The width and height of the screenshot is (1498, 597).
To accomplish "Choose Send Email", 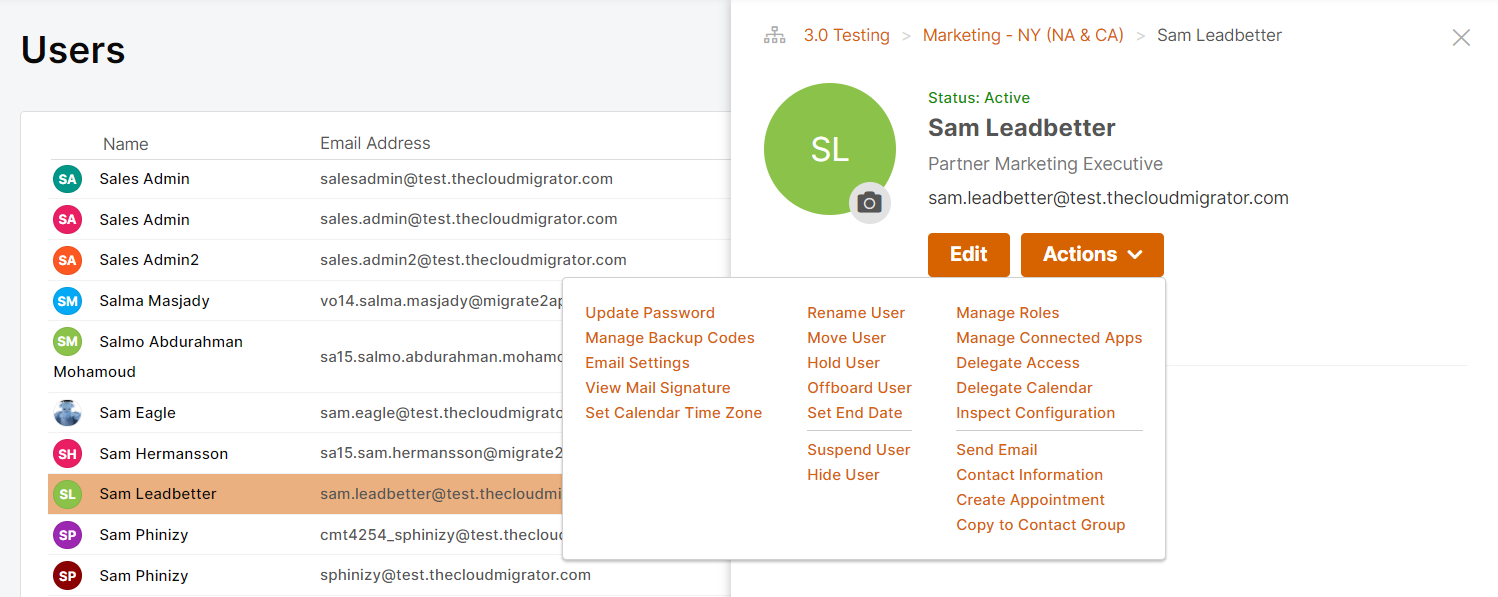I will coord(996,450).
